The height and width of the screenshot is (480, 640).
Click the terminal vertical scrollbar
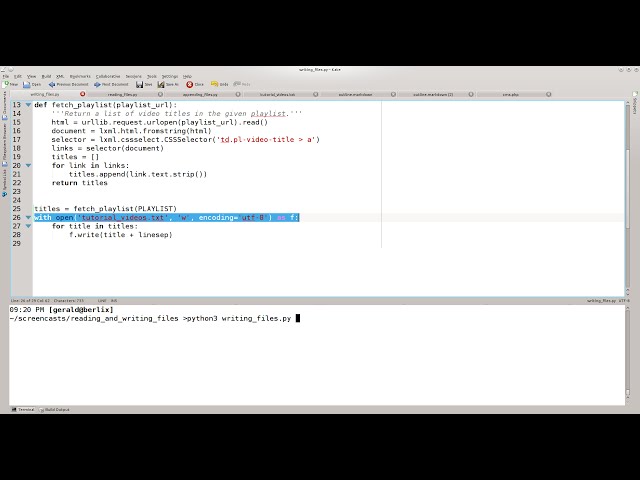point(627,355)
